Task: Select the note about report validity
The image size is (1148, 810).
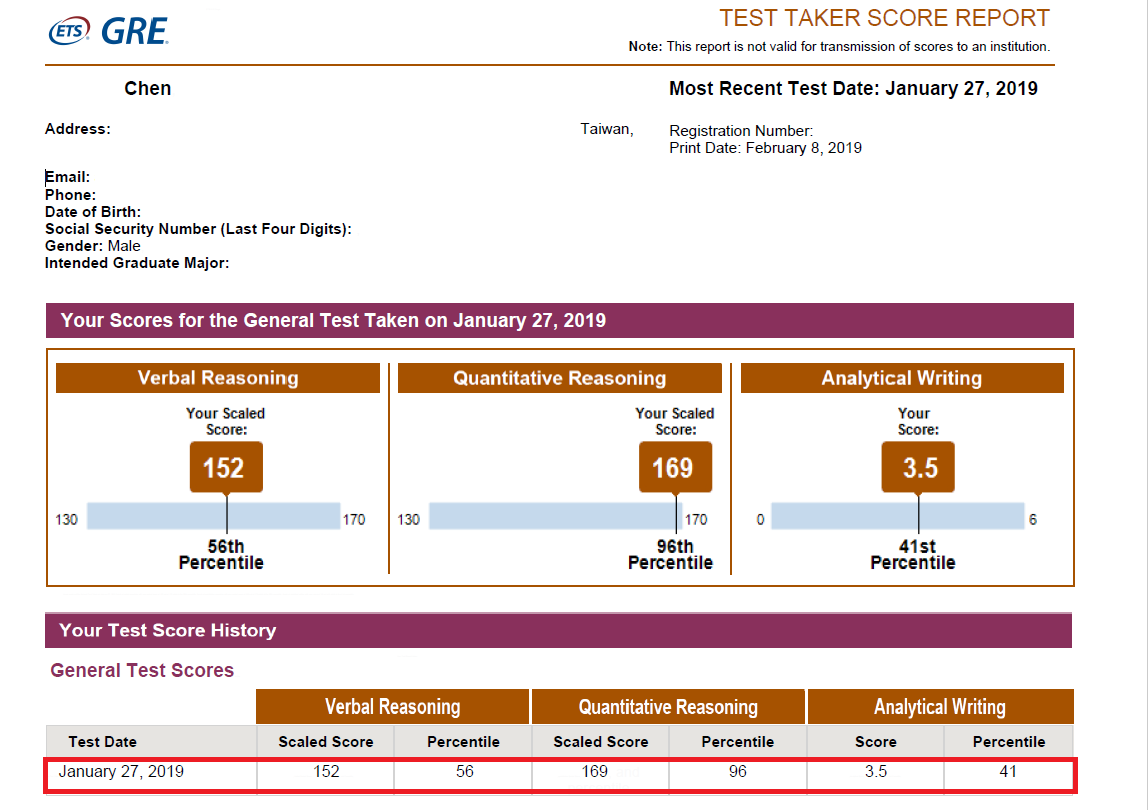Action: (x=839, y=47)
